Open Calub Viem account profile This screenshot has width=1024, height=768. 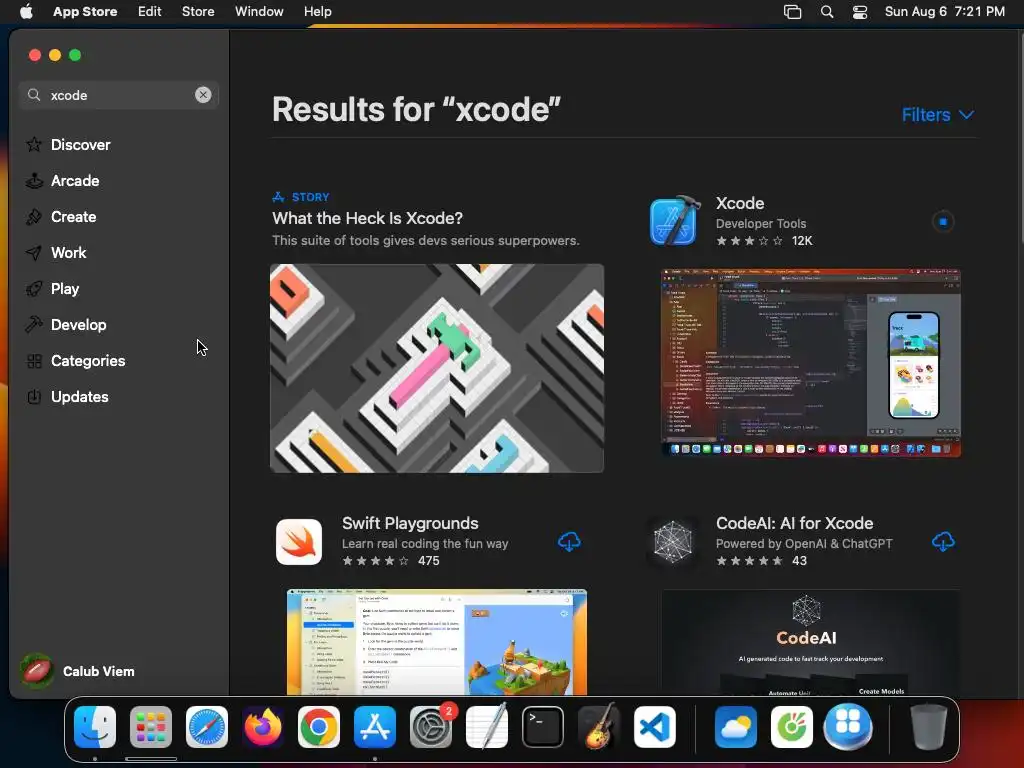(x=78, y=671)
